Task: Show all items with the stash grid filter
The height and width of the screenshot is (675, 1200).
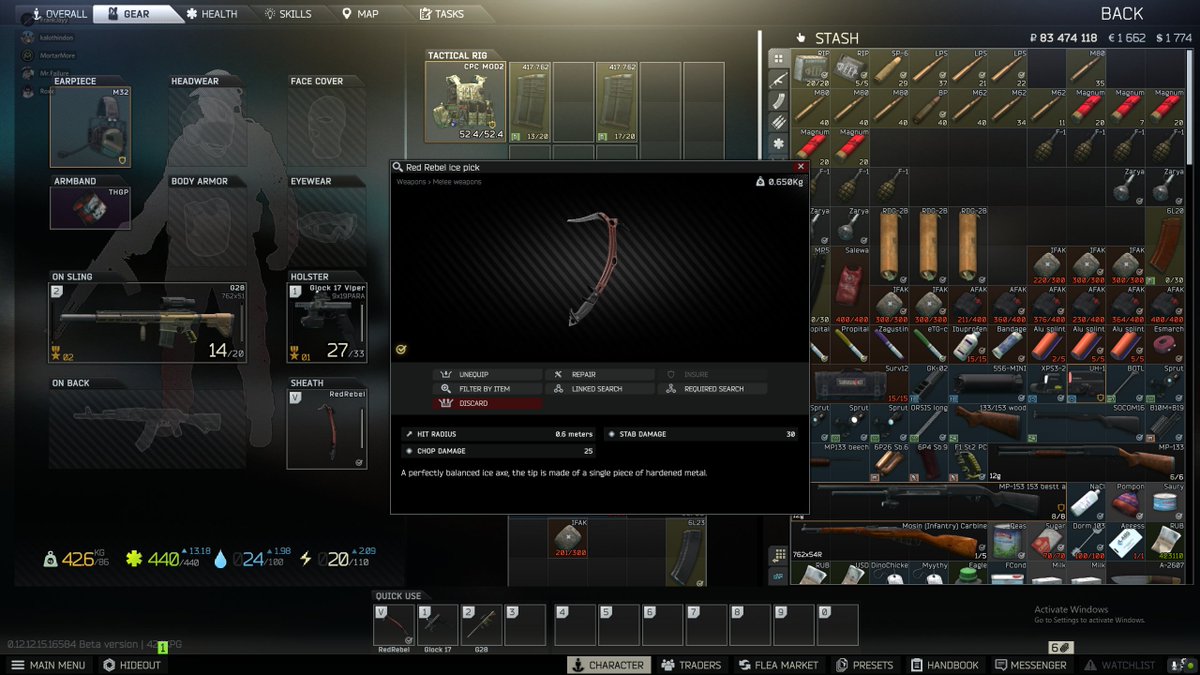Action: [x=778, y=57]
